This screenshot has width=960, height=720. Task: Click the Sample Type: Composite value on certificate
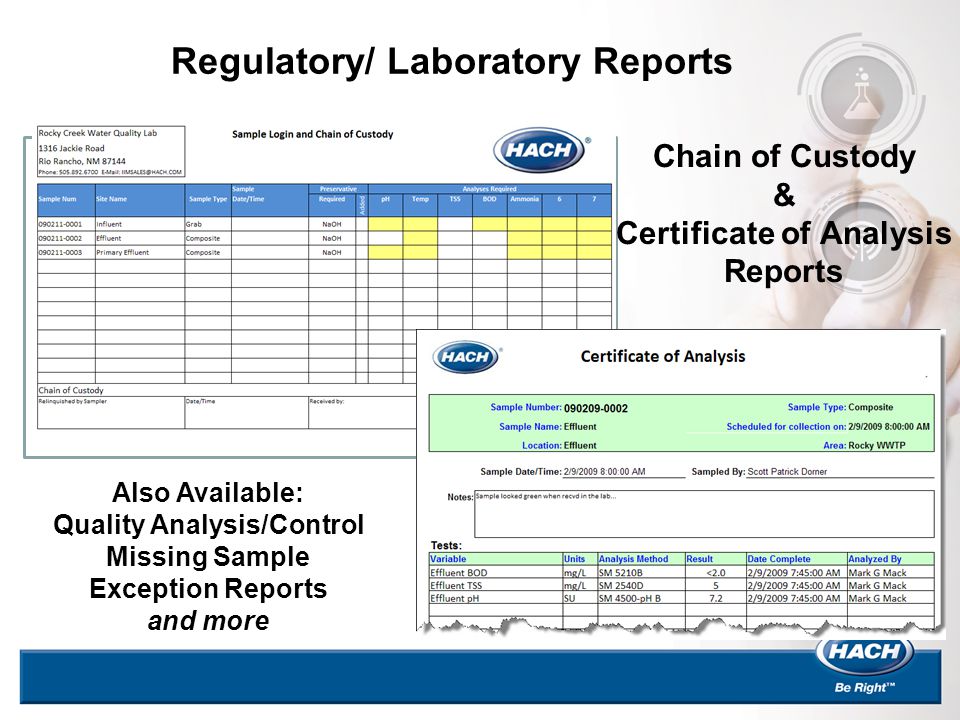871,407
